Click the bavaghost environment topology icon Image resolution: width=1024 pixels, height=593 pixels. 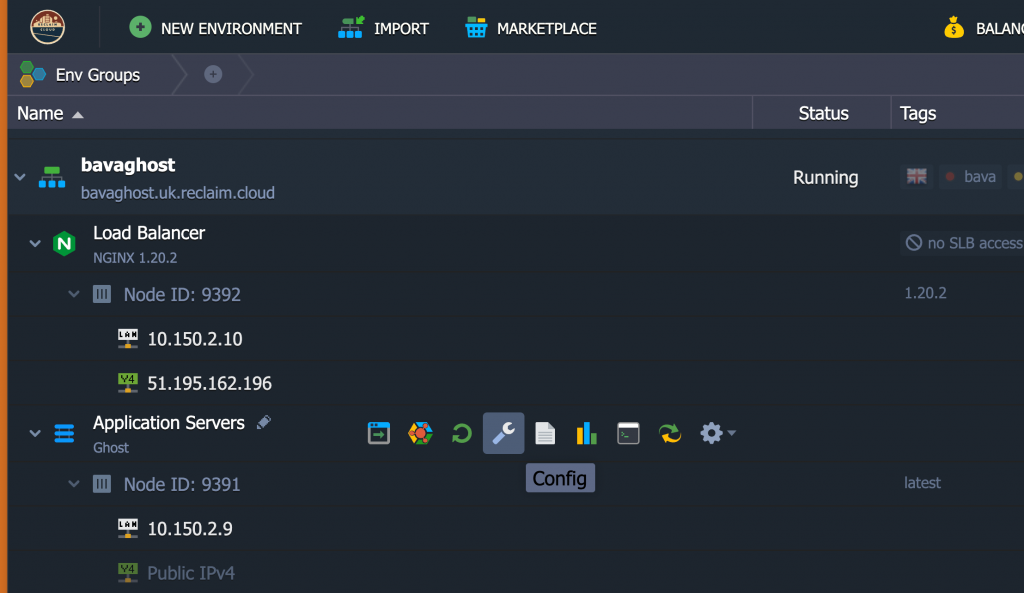pyautogui.click(x=52, y=177)
